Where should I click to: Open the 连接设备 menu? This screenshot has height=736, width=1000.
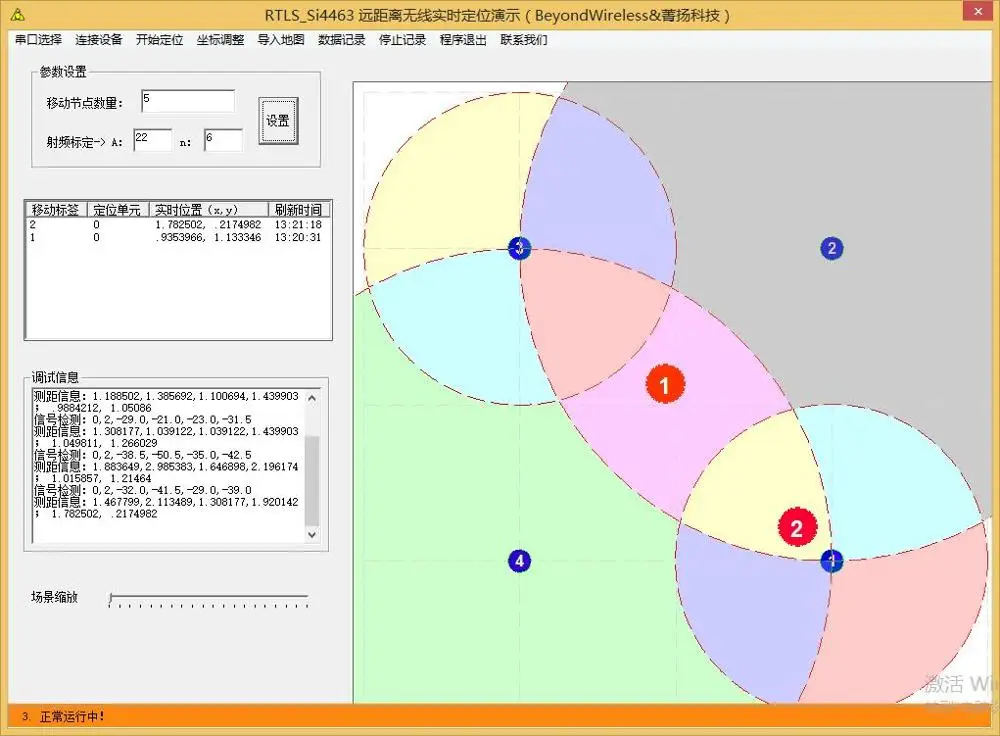[99, 40]
